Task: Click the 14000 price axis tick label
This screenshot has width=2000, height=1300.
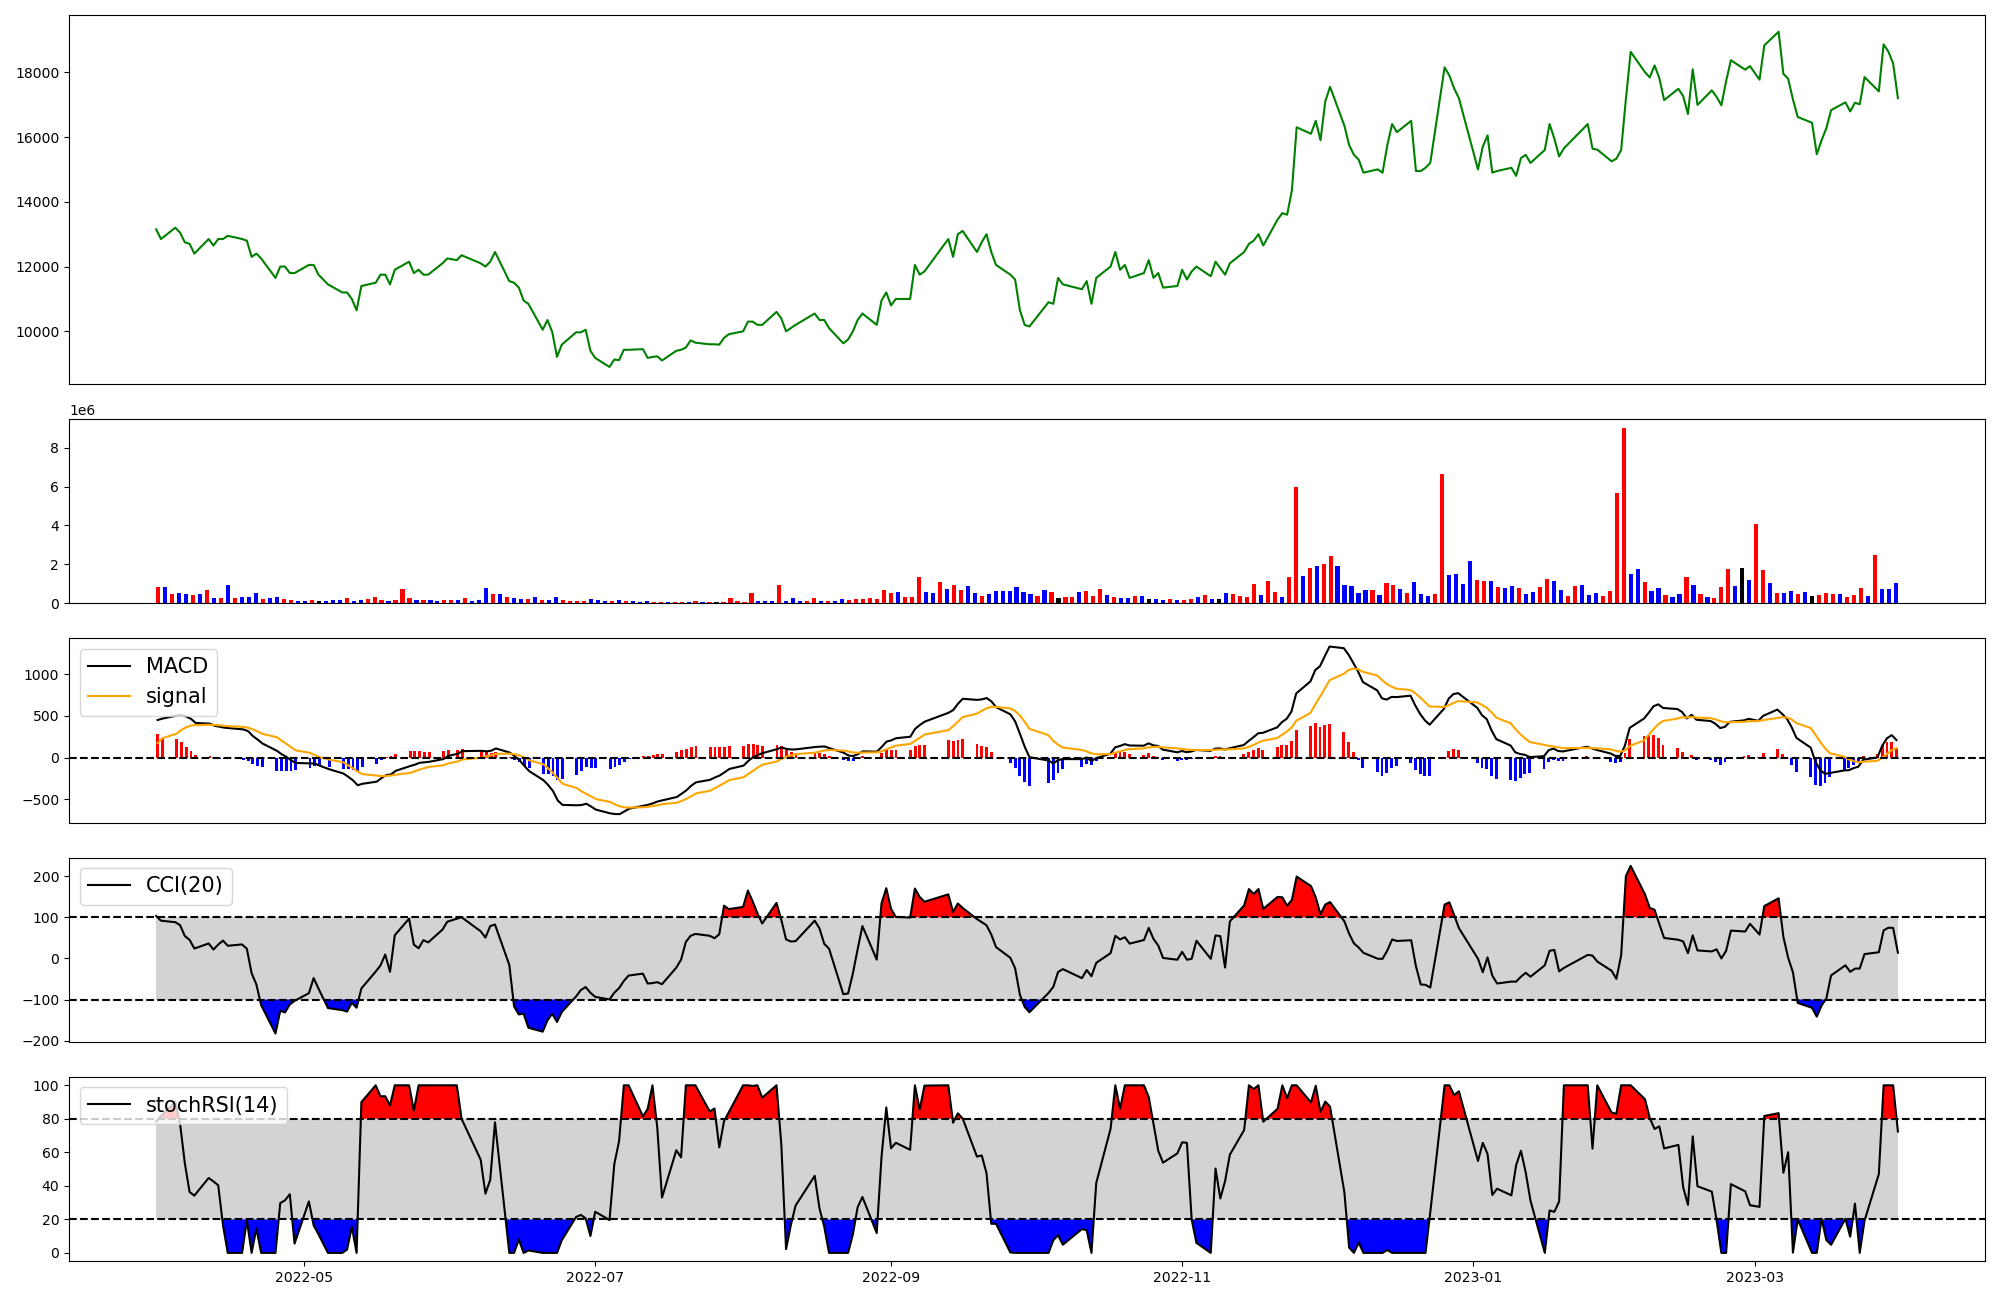Action: (38, 202)
